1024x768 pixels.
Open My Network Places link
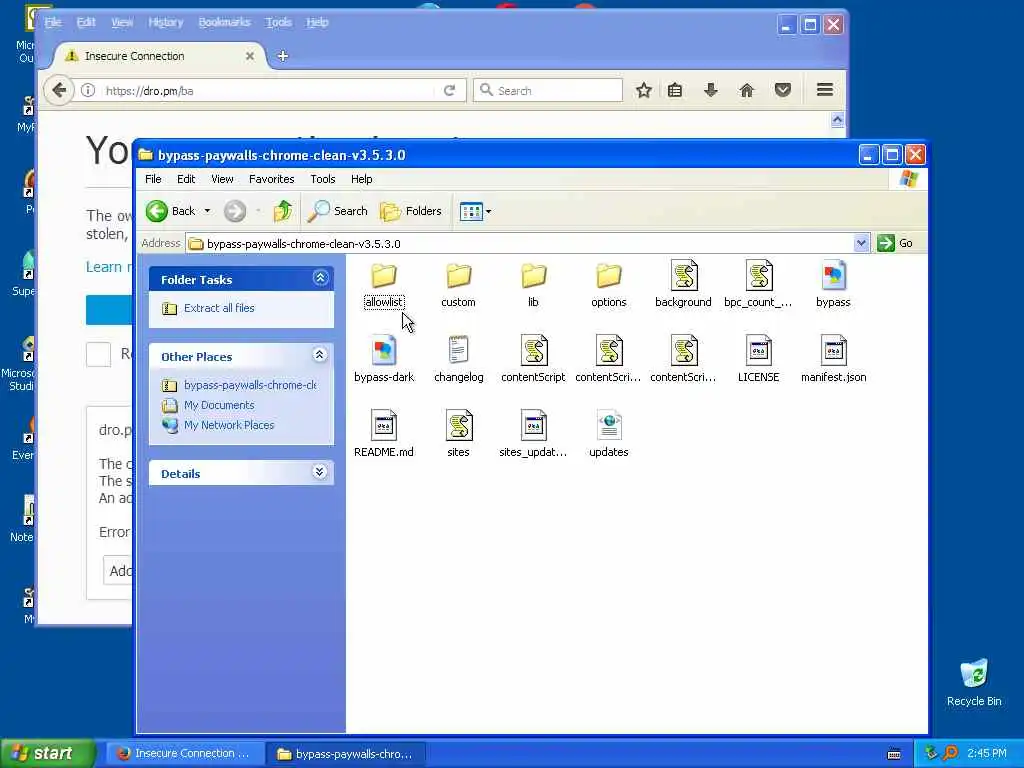click(x=229, y=425)
